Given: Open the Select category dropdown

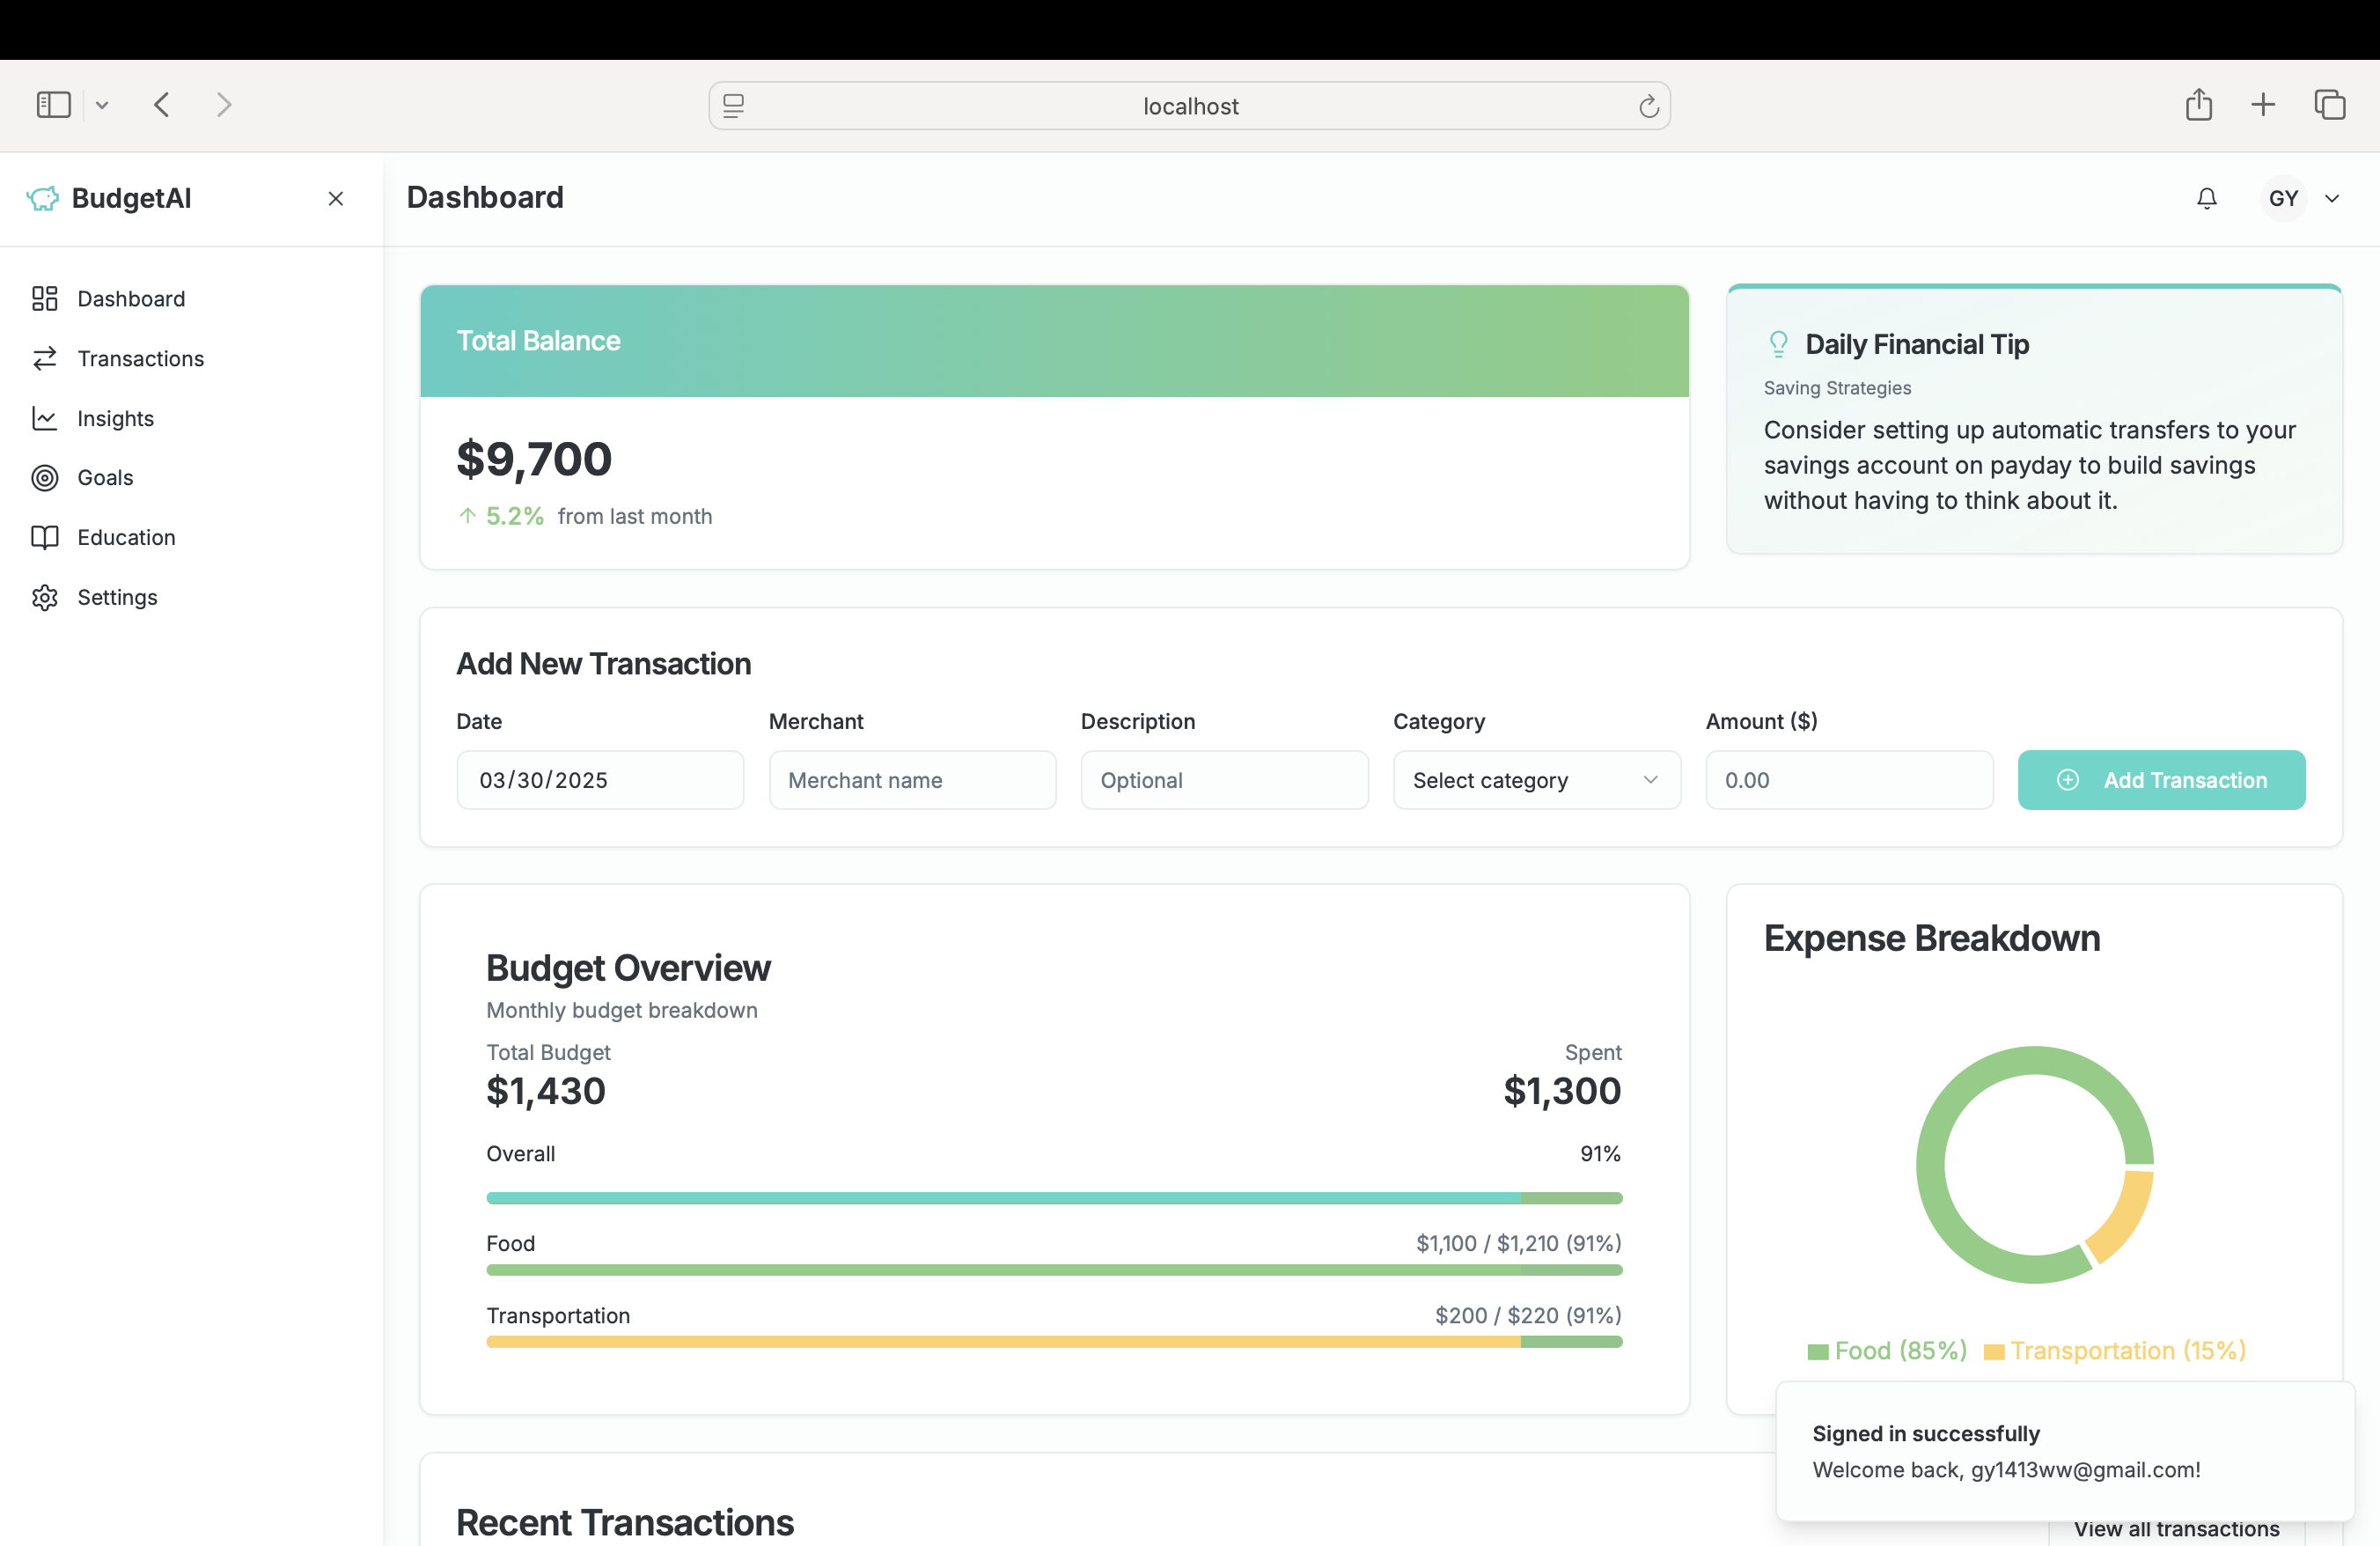Looking at the screenshot, I should coord(1536,780).
